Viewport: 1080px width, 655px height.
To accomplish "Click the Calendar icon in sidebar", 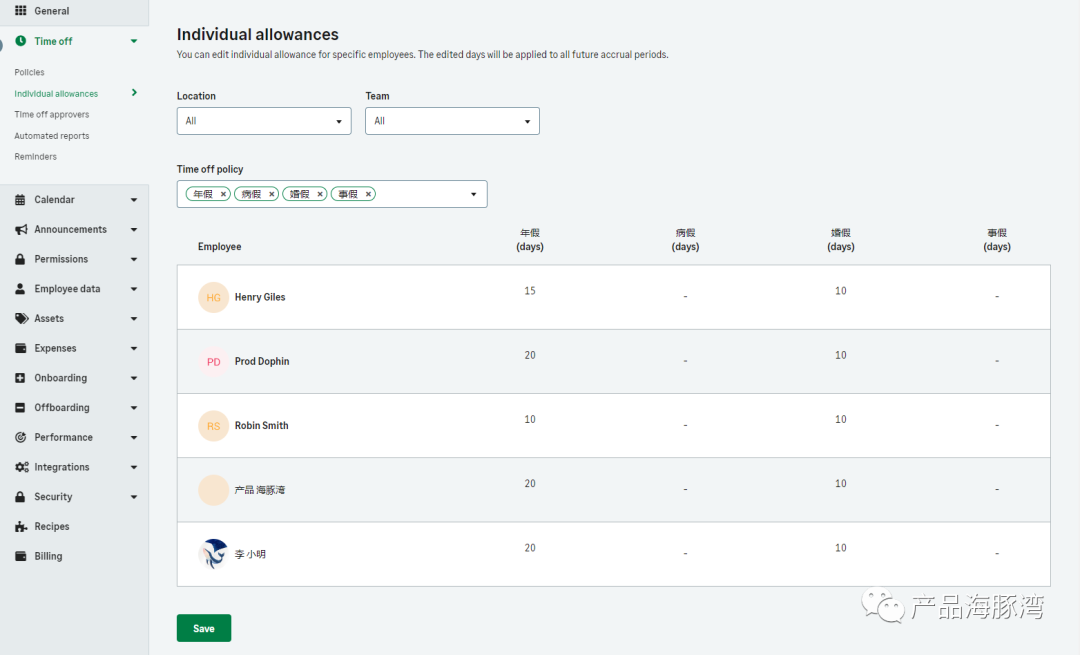I will tap(20, 200).
